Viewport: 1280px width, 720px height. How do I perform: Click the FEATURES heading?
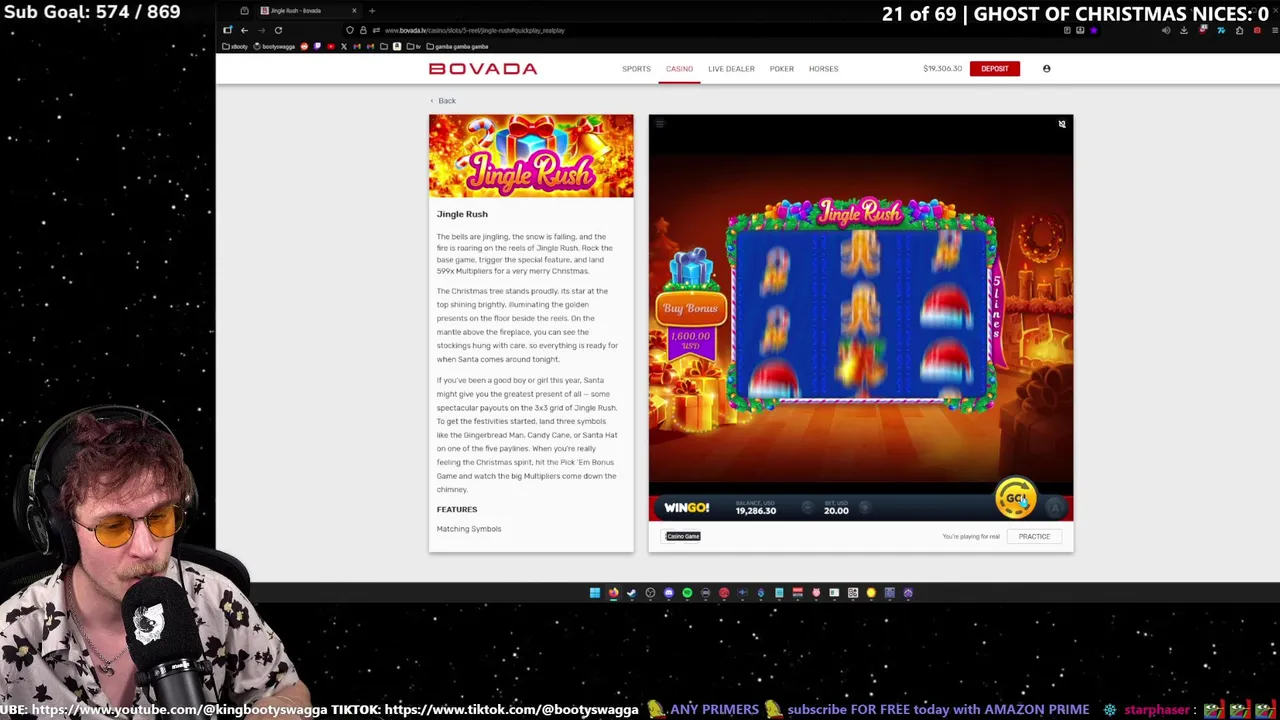[x=457, y=509]
